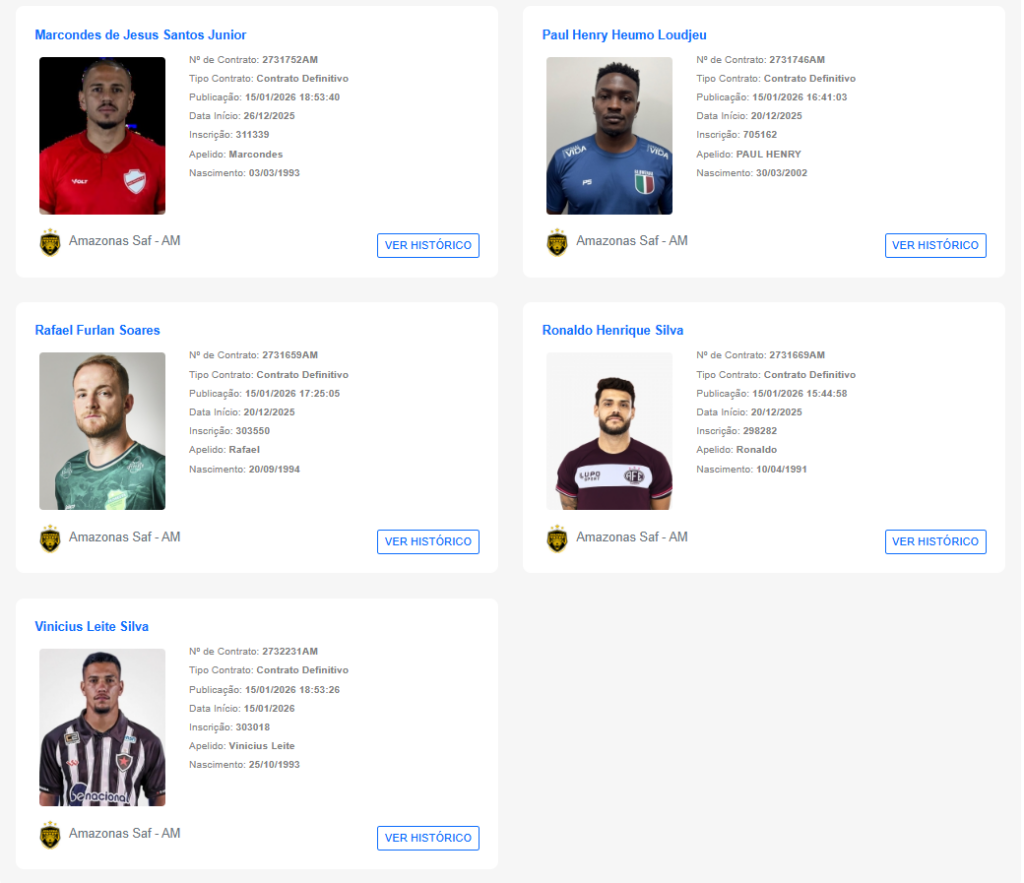Click player photo in Marcondes card

(x=102, y=136)
